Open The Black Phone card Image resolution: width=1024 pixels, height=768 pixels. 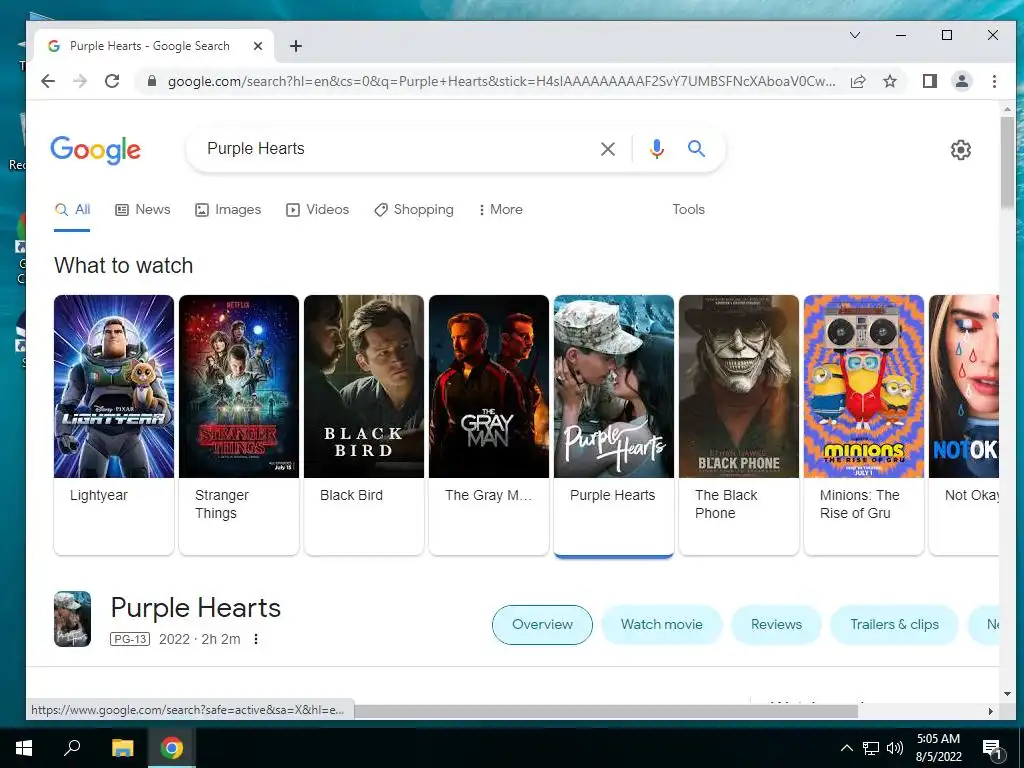739,424
